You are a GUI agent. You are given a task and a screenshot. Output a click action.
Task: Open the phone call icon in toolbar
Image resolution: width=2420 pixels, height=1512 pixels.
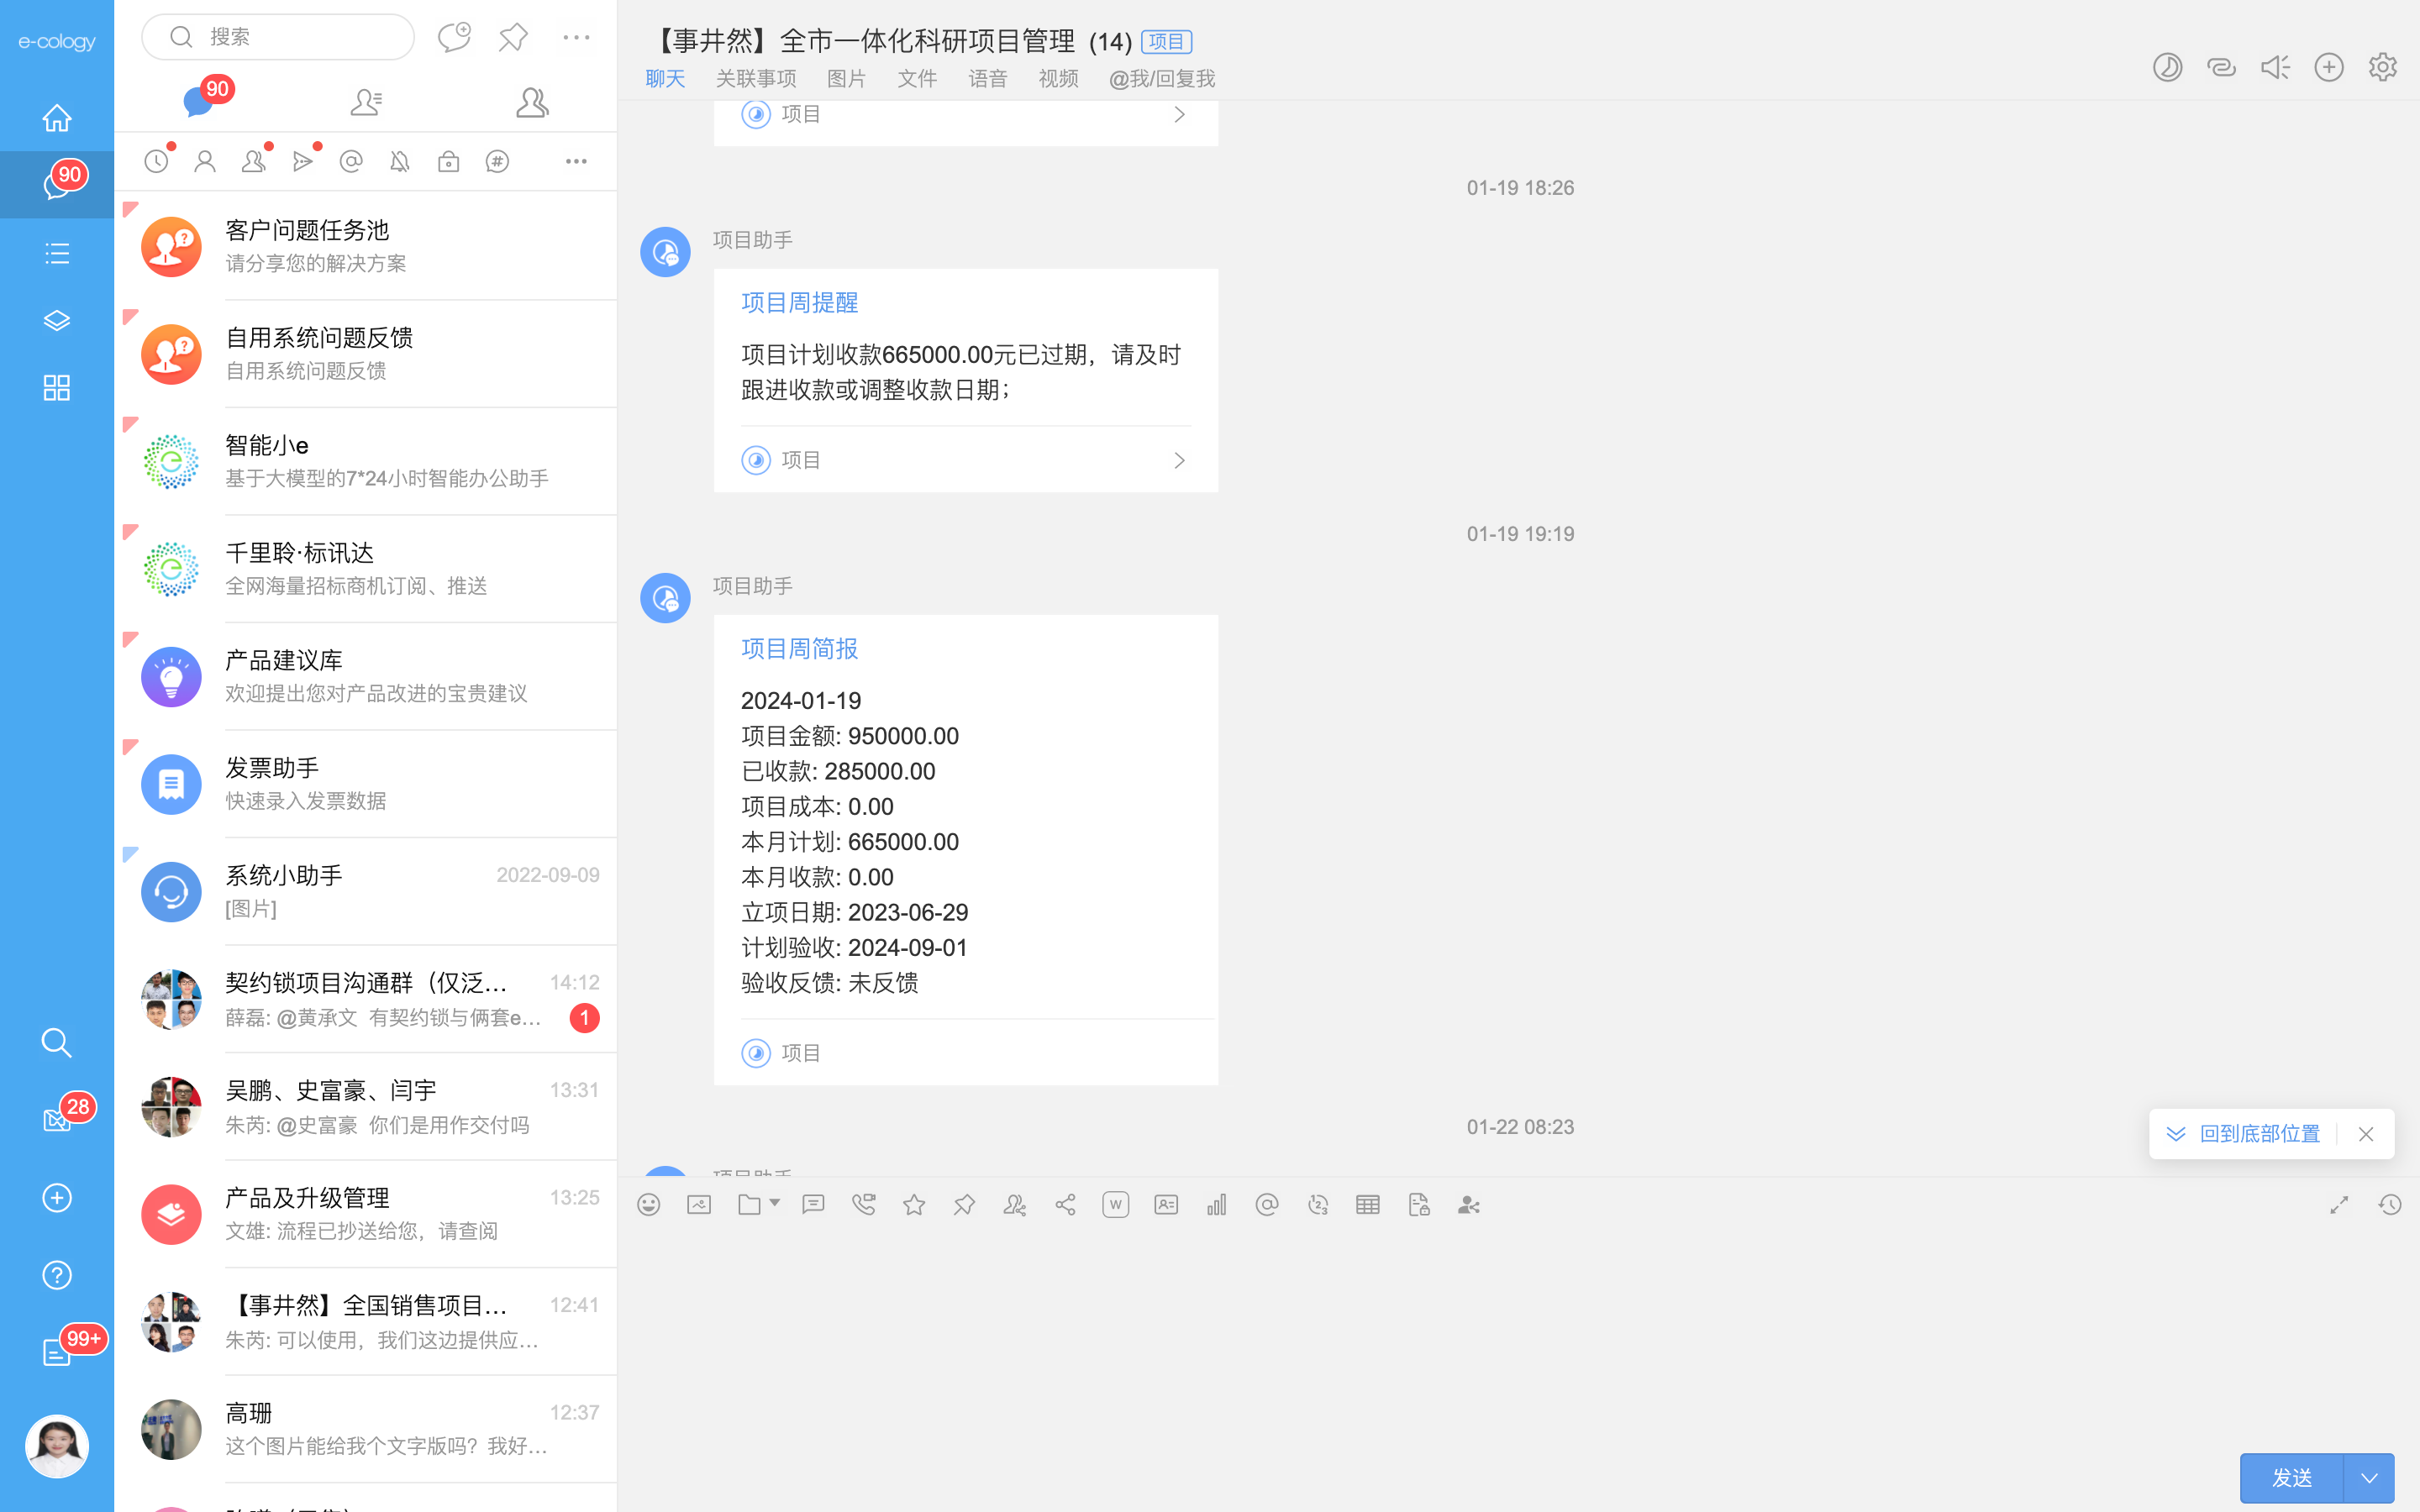click(x=863, y=1205)
